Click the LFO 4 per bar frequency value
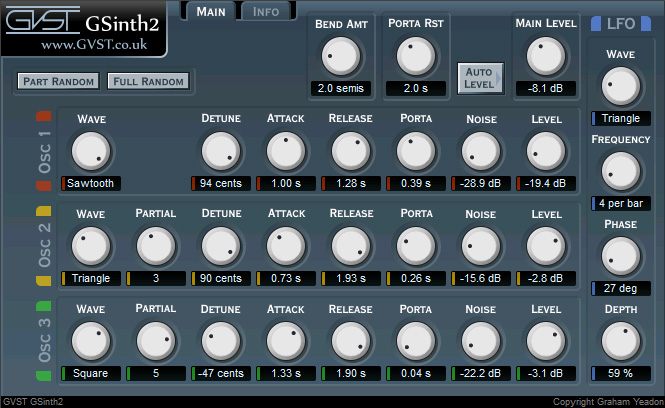Screen dimensions: 665x408 tap(621, 204)
